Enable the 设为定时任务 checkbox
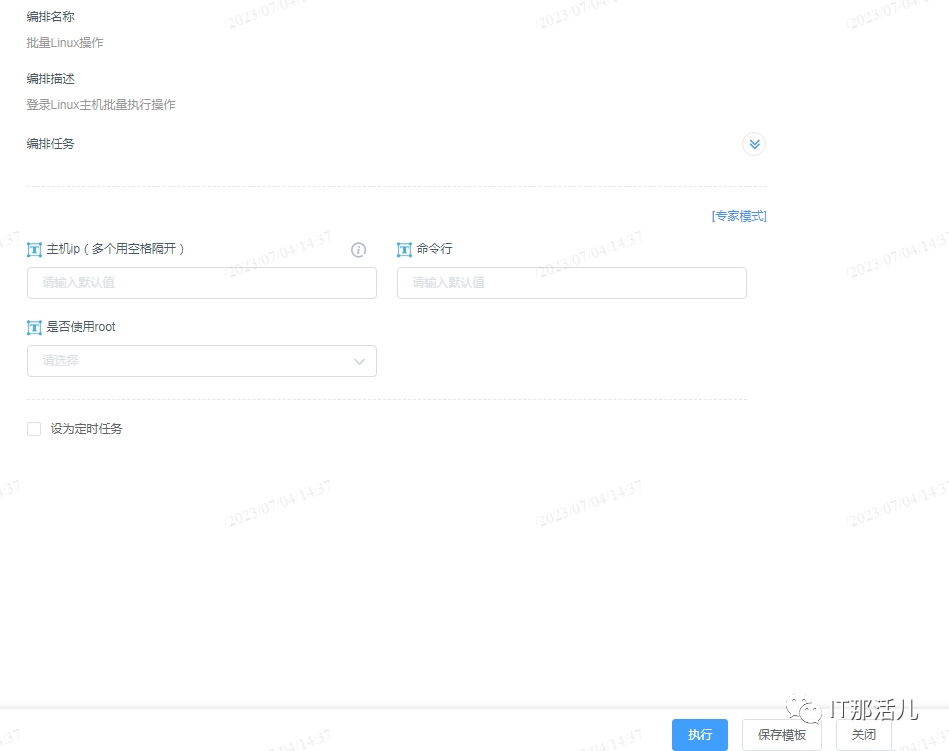The width and height of the screenshot is (949, 751). 34,429
